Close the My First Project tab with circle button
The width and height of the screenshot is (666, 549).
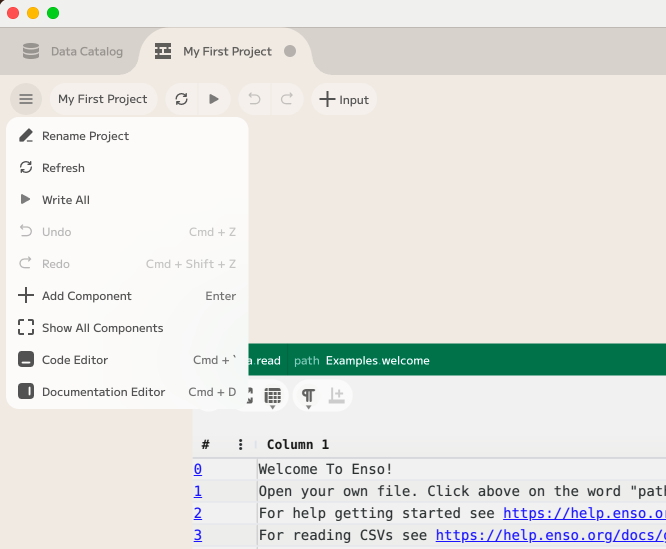(x=290, y=51)
